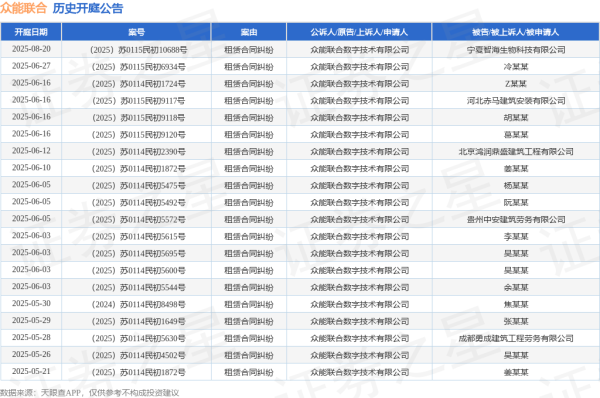This screenshot has height=398, width=600.
Task: Click case number 苏0114民初5630号
Action: click(139, 338)
